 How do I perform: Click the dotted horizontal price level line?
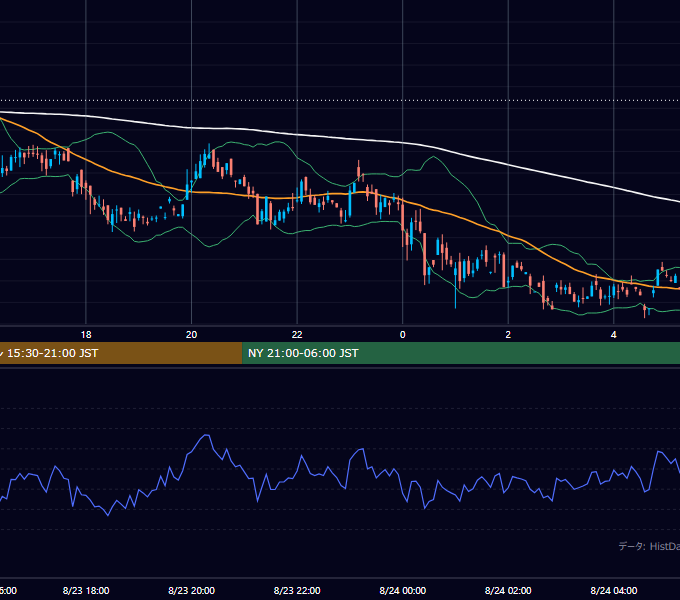(340, 101)
